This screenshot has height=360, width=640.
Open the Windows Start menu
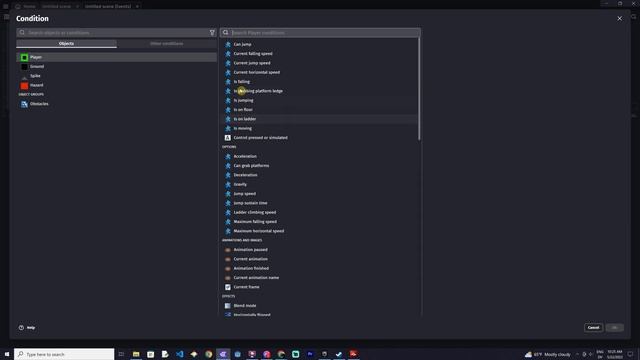[x=7, y=354]
